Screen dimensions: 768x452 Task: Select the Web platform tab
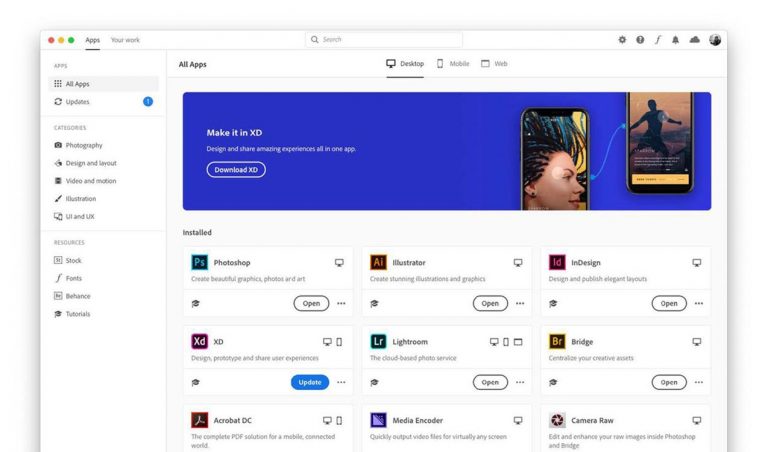(494, 64)
